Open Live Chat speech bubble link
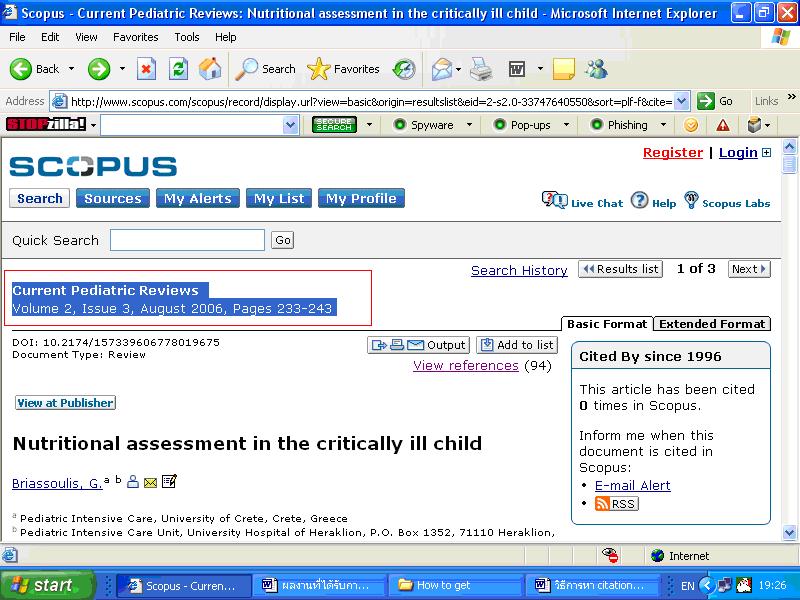The width and height of the screenshot is (800, 600). pyautogui.click(x=582, y=202)
